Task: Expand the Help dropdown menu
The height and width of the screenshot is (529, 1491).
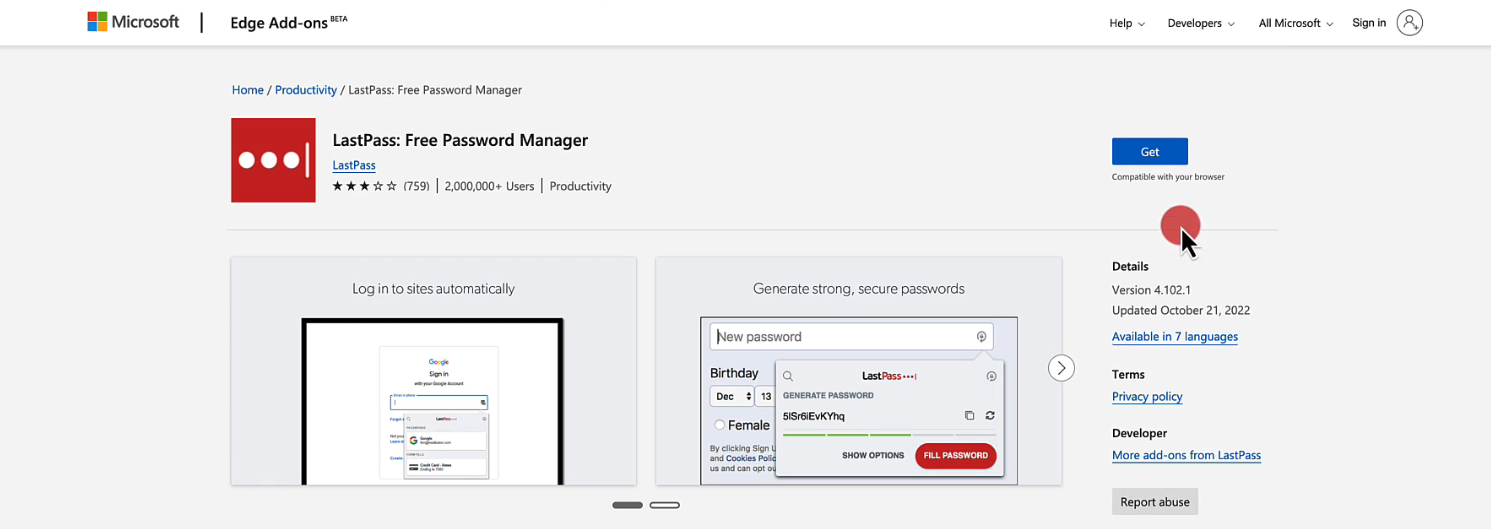Action: click(1126, 23)
